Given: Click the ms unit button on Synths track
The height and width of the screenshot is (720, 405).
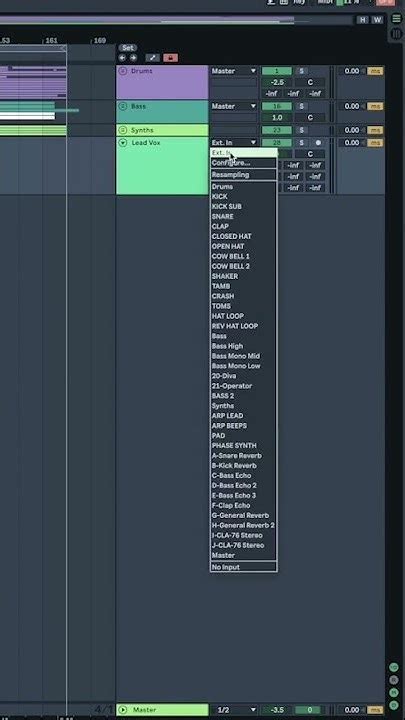Looking at the screenshot, I should pyautogui.click(x=375, y=130).
